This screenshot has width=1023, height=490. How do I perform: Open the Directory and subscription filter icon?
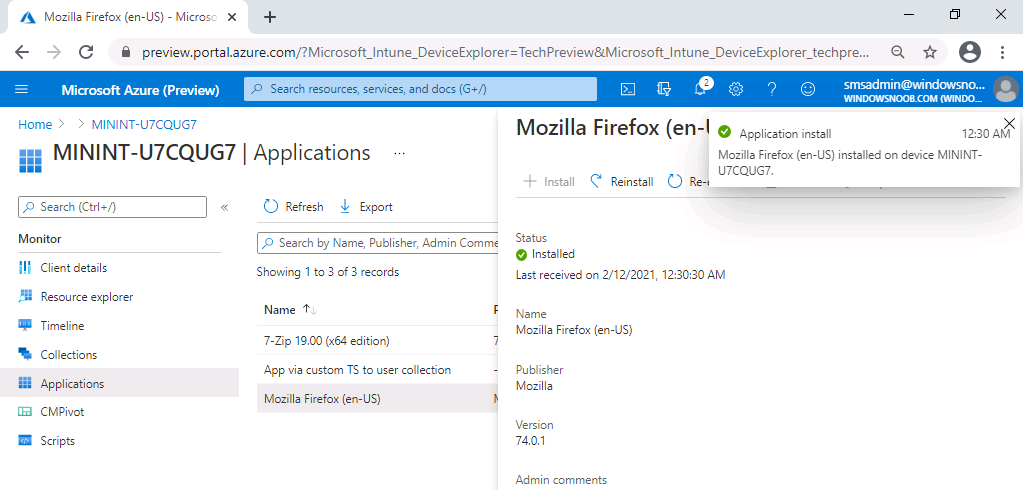pos(664,89)
